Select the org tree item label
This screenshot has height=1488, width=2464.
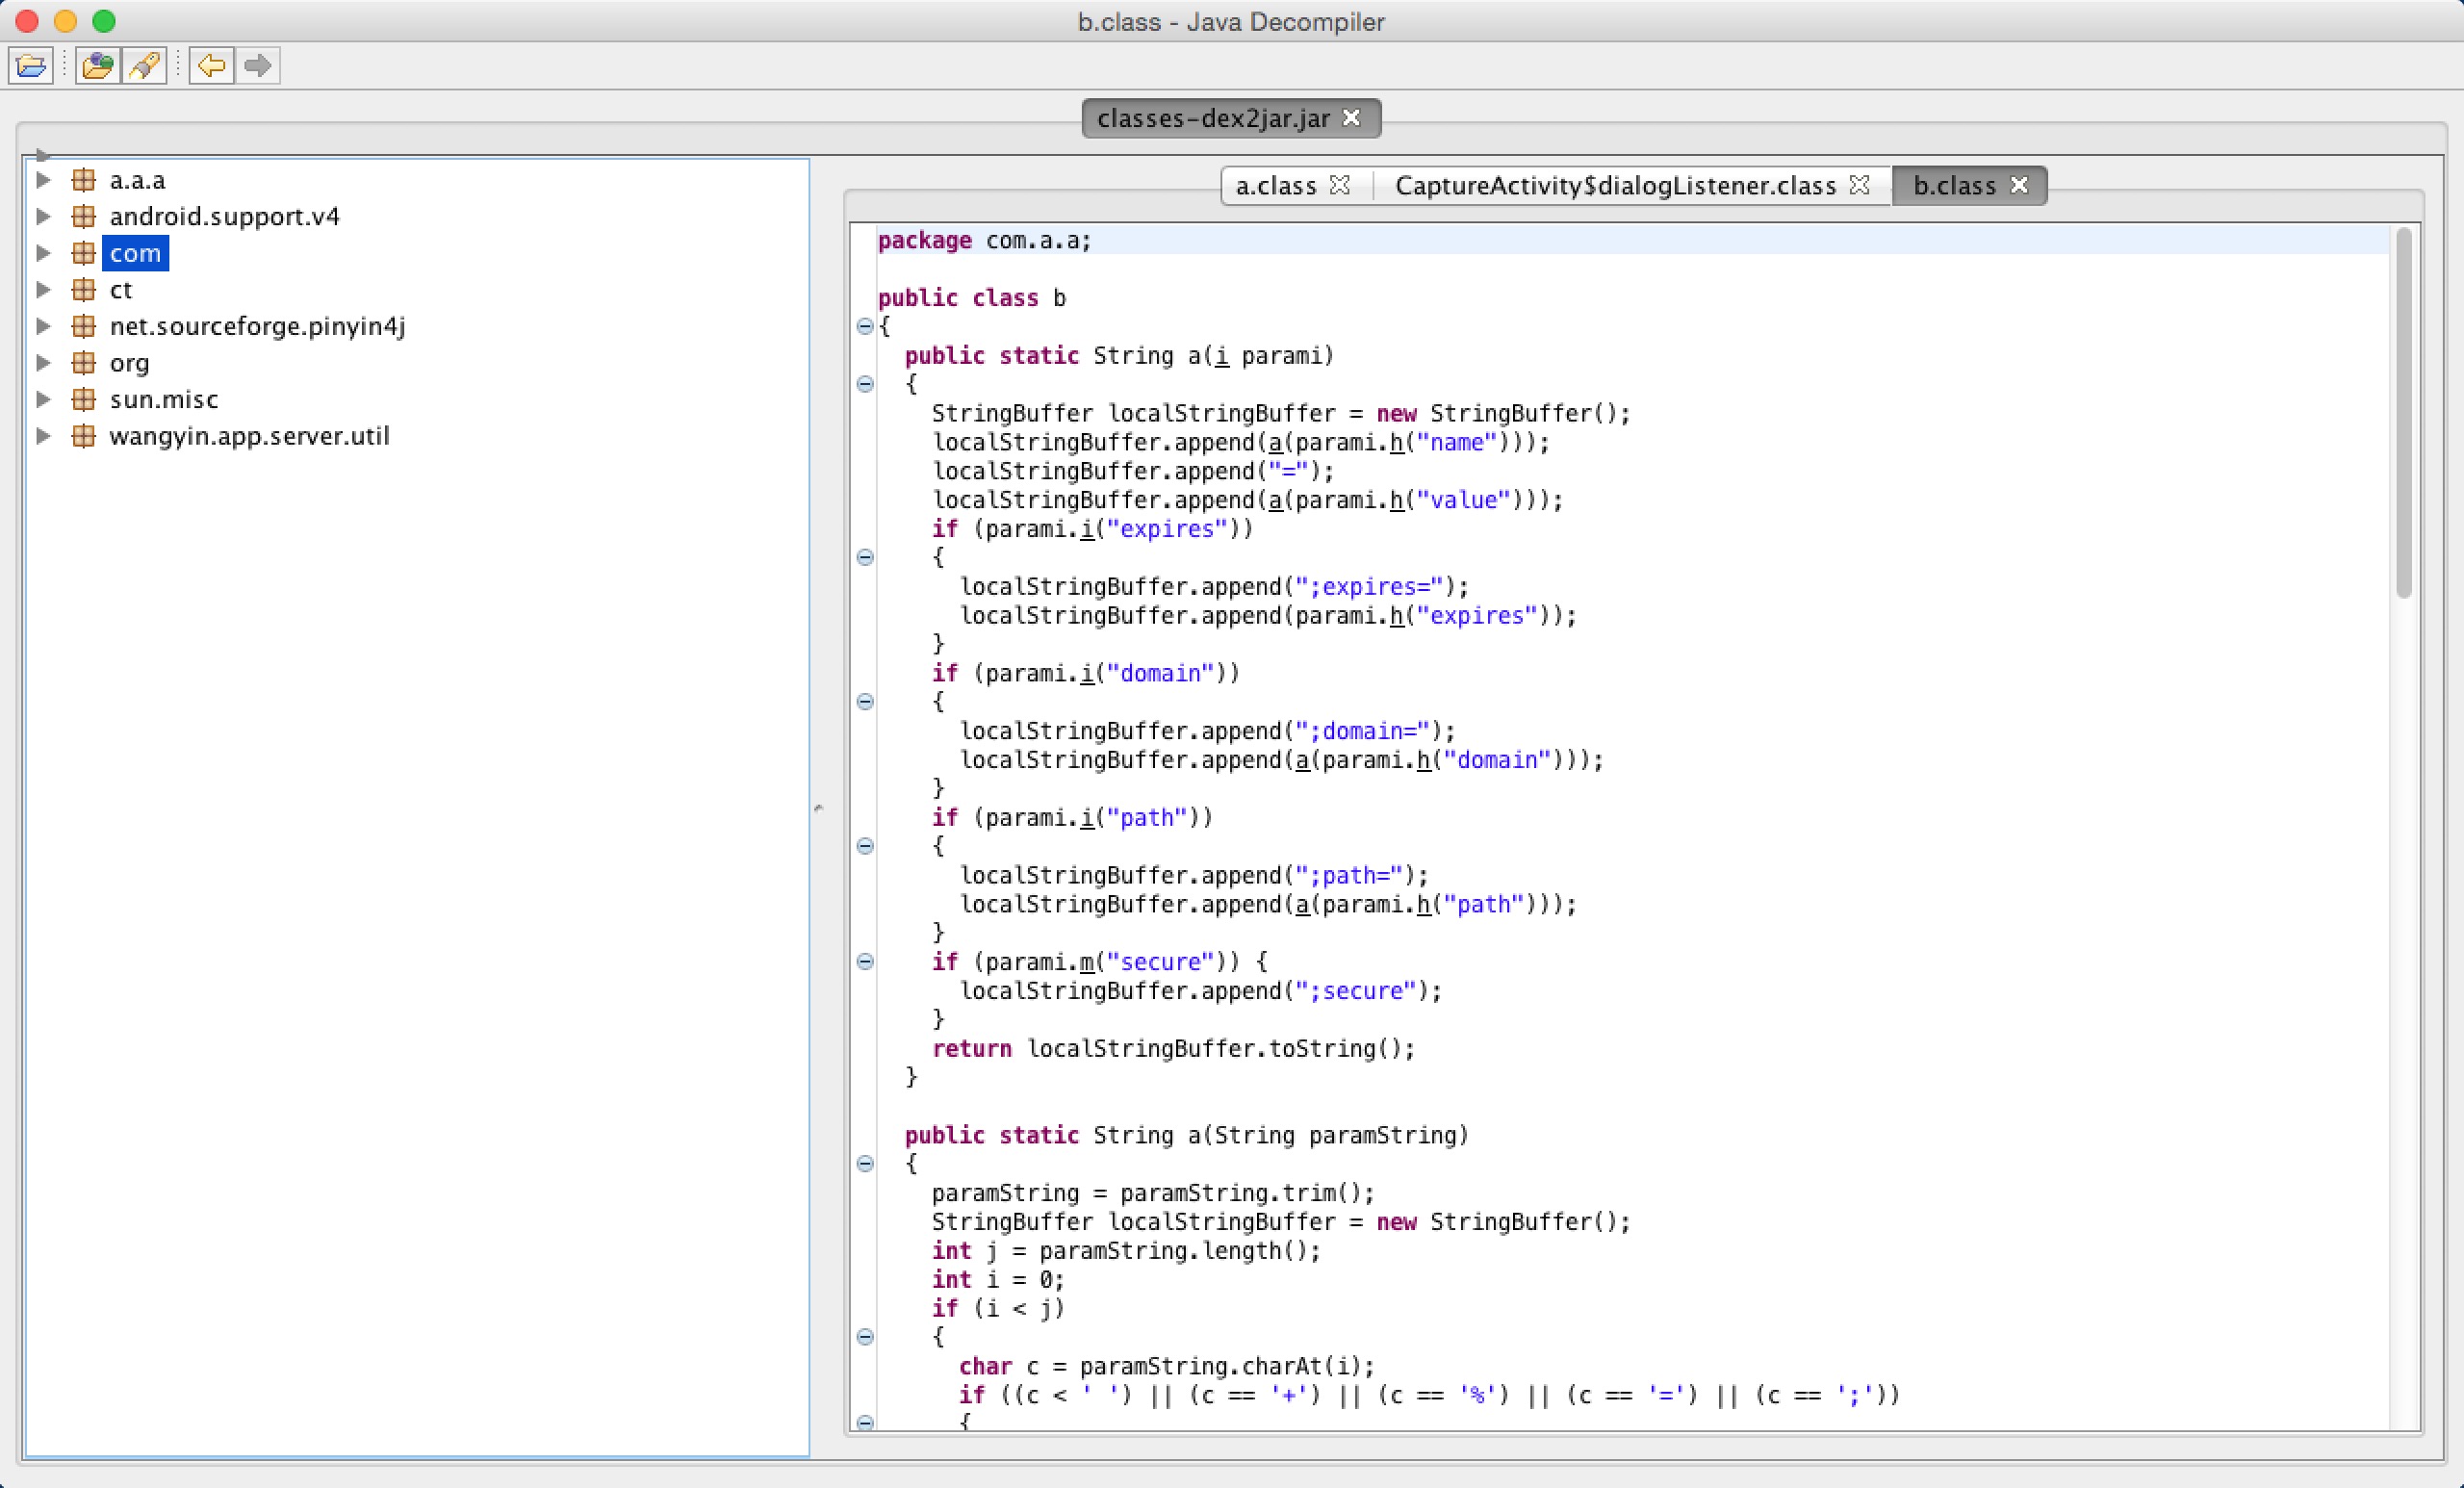click(130, 362)
